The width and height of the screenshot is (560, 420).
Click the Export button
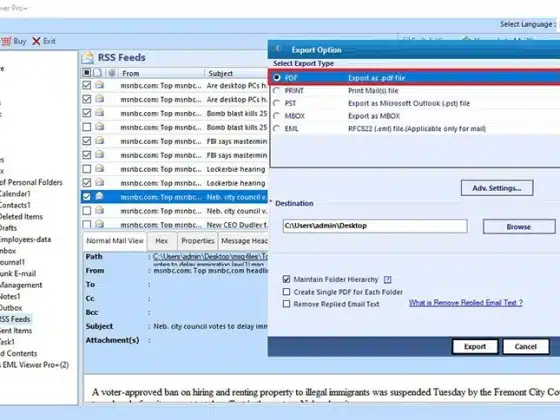(x=475, y=346)
